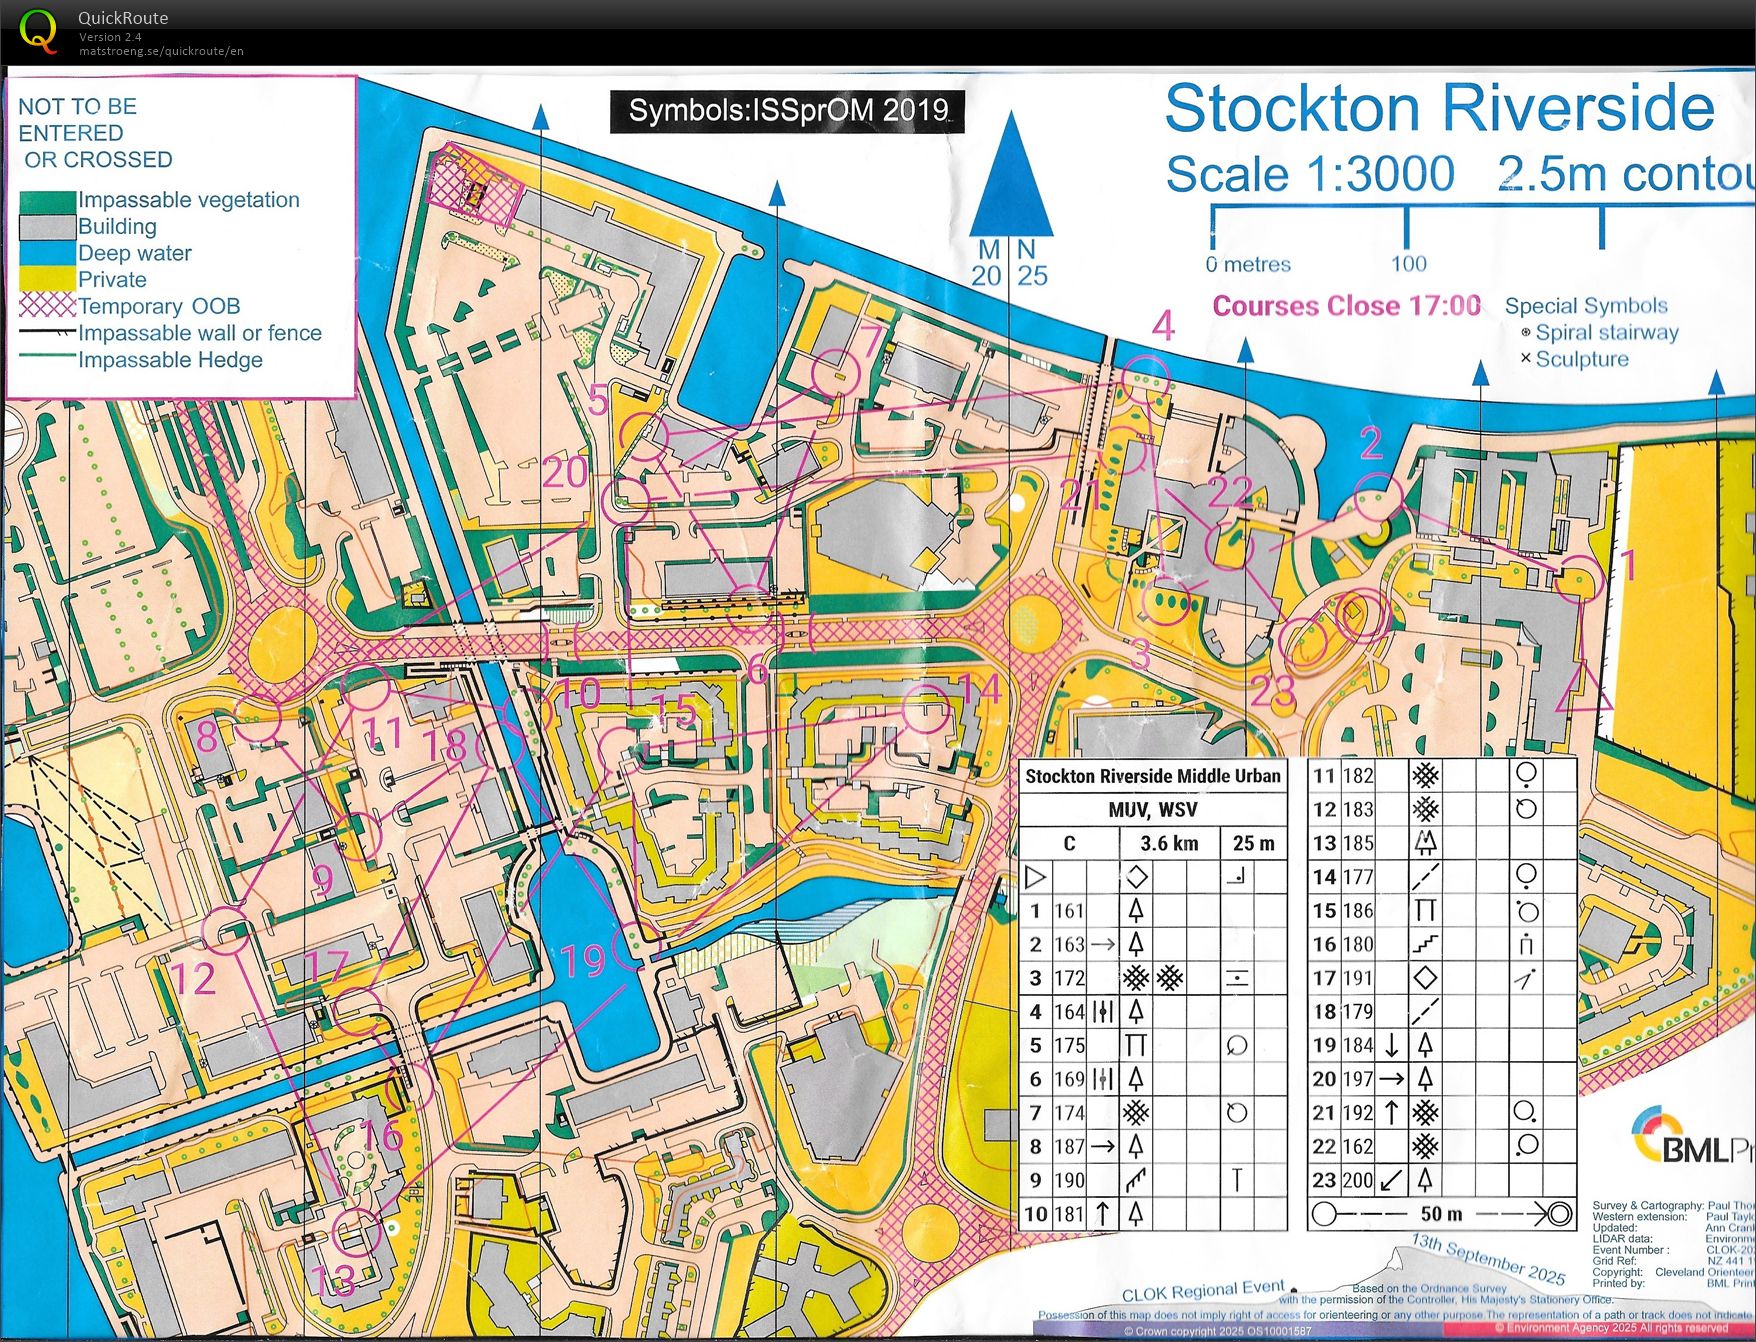
Task: Click the '50 m' finish distance in the table
Action: (1441, 1214)
